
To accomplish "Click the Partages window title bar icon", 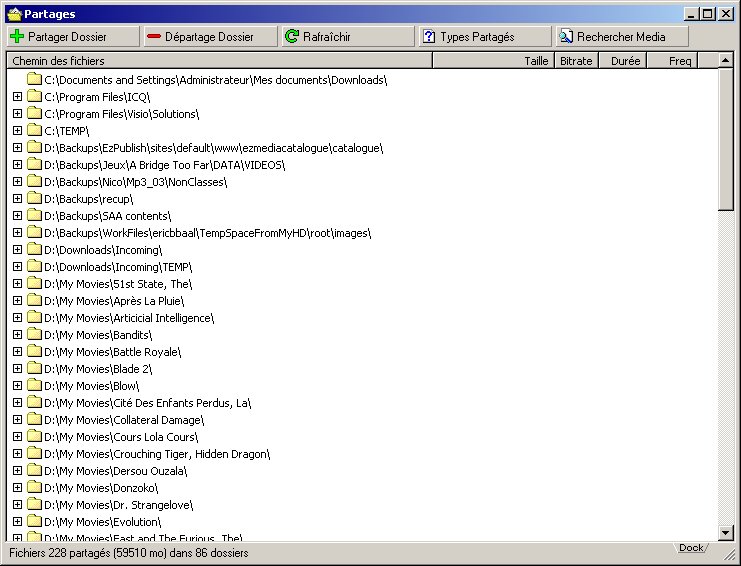I will tap(13, 14).
